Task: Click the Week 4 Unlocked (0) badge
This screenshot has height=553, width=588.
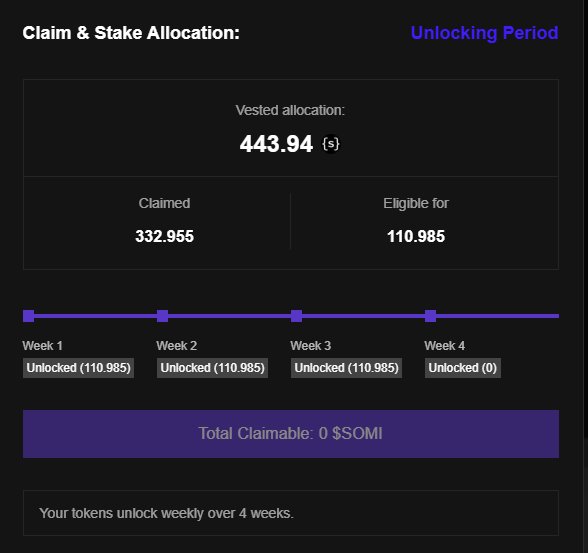Action: (x=462, y=368)
